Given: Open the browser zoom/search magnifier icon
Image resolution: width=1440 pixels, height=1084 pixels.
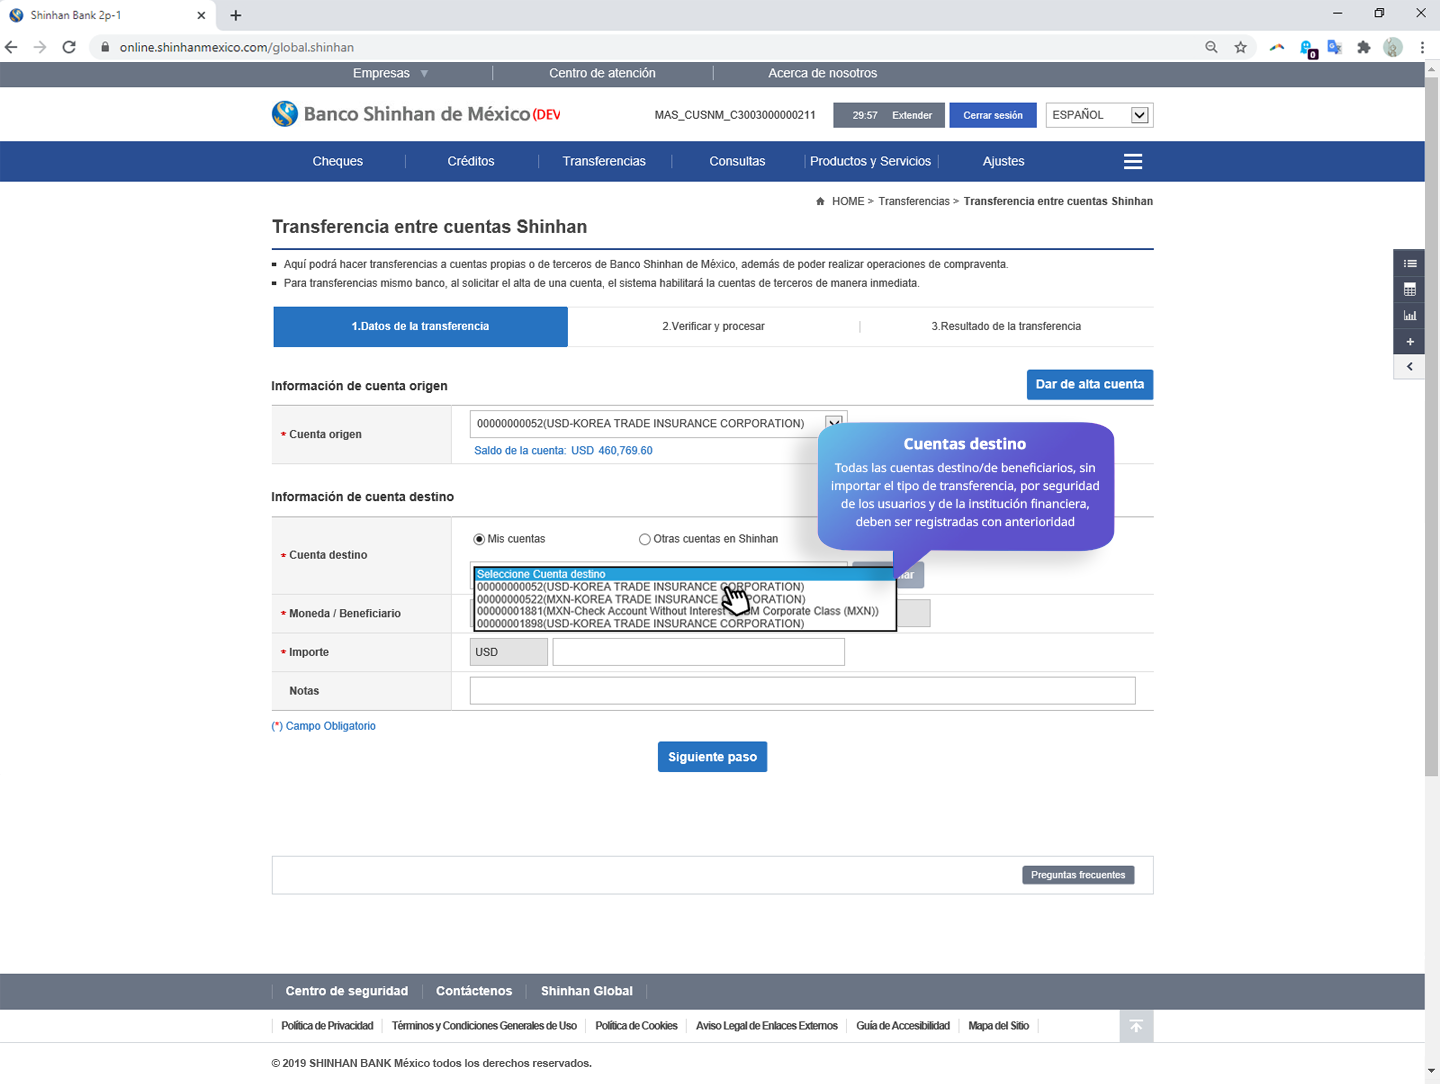Looking at the screenshot, I should click(1211, 47).
